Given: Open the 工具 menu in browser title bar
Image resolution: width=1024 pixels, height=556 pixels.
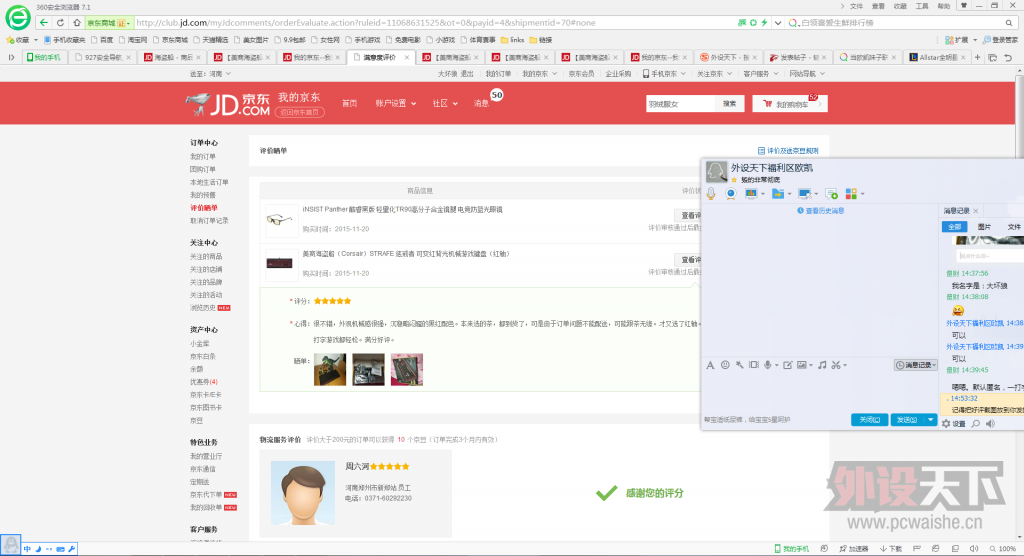Looking at the screenshot, I should pyautogui.click(x=921, y=6).
